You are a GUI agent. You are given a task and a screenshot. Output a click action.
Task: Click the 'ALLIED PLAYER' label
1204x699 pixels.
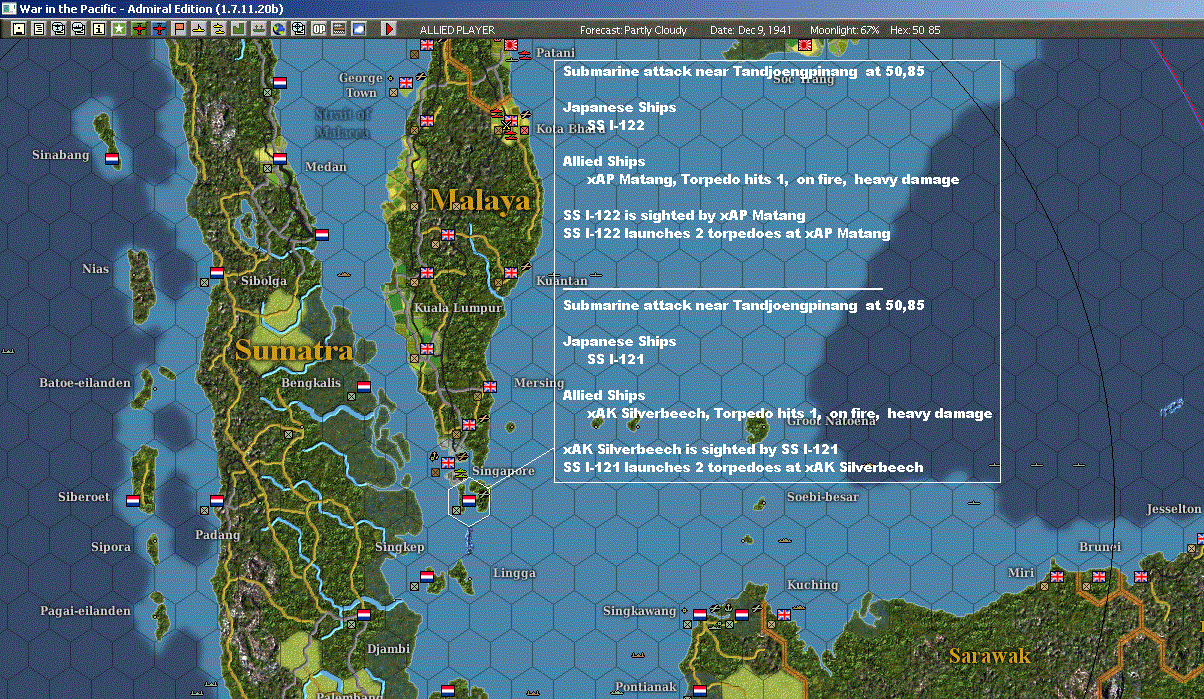click(457, 30)
